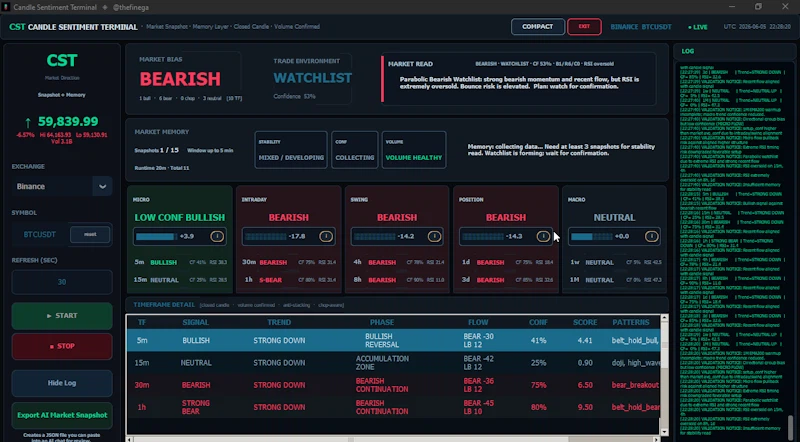800x442 pixels.
Task: Open info icon on Swing card
Action: (x=434, y=236)
